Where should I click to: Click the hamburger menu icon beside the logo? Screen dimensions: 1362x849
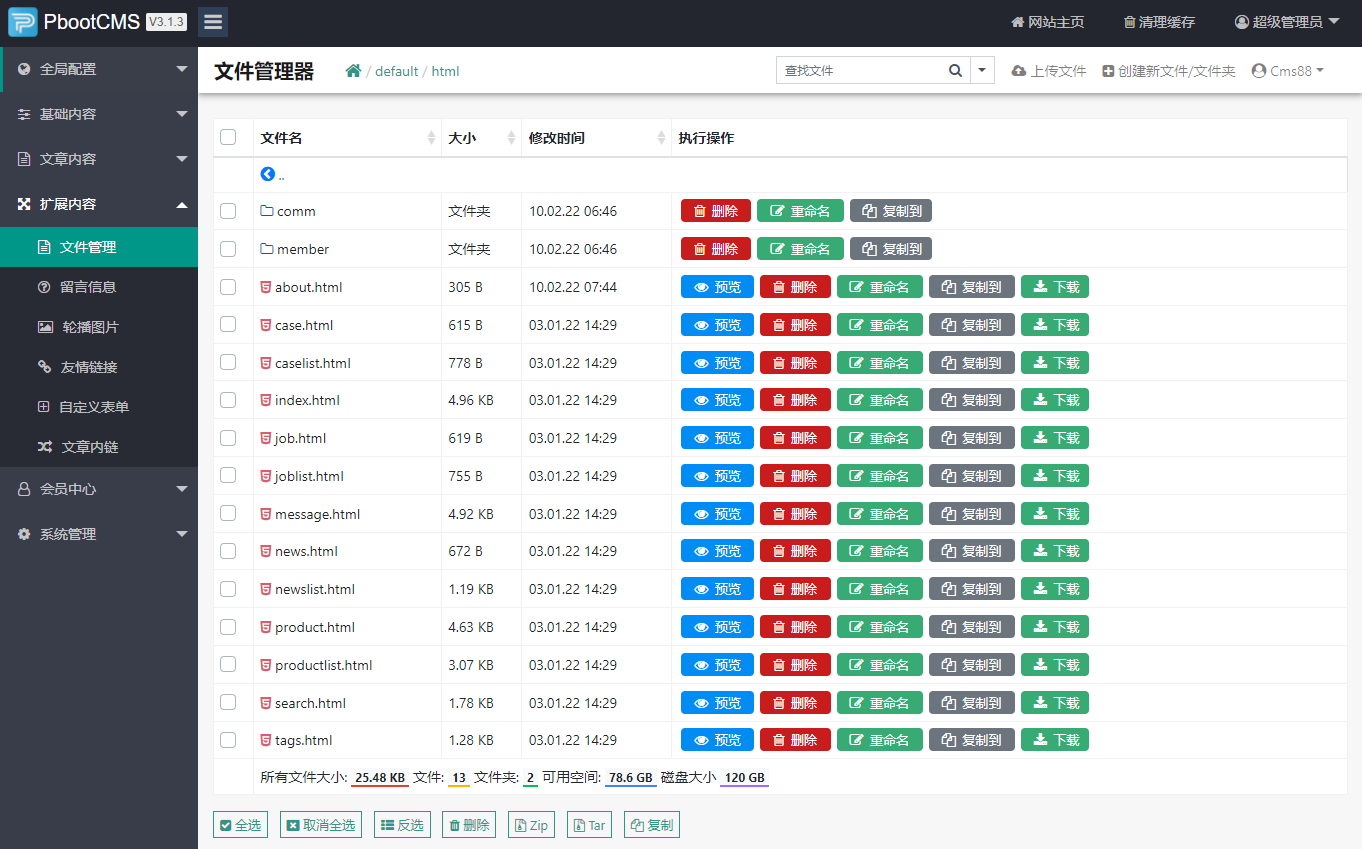click(212, 21)
